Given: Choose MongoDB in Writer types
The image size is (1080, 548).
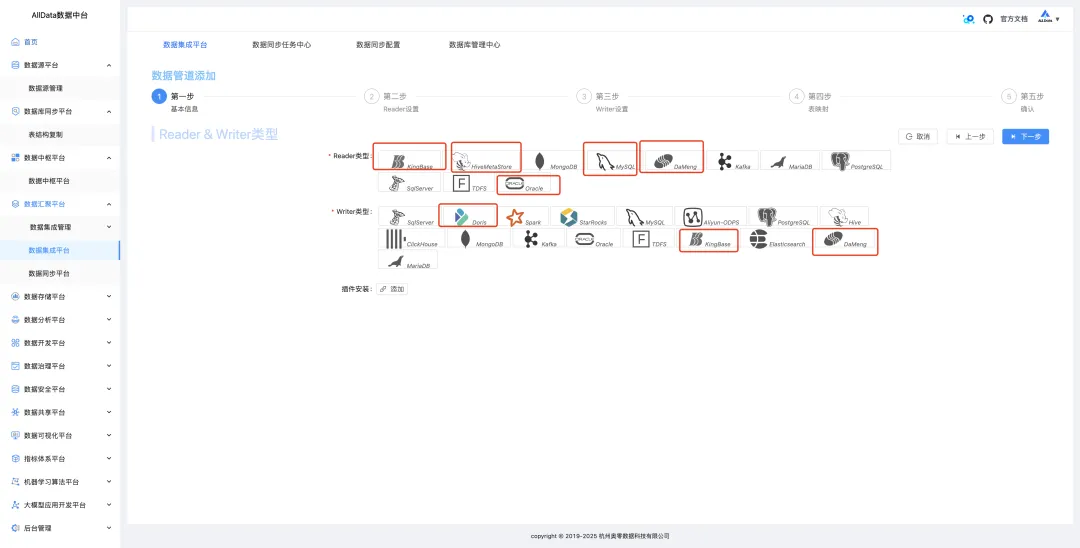Looking at the screenshot, I should coord(479,239).
